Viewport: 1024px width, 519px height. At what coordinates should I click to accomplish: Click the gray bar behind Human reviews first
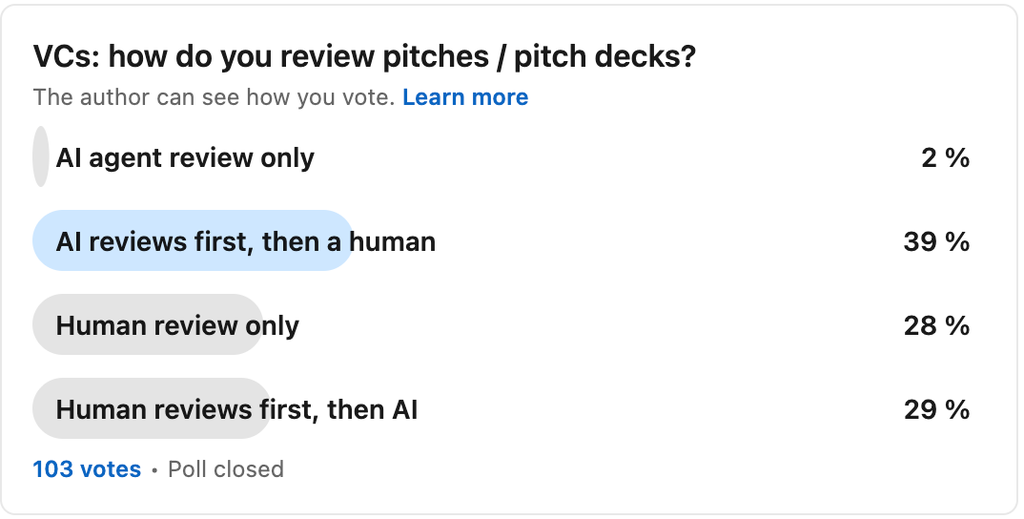pos(152,408)
